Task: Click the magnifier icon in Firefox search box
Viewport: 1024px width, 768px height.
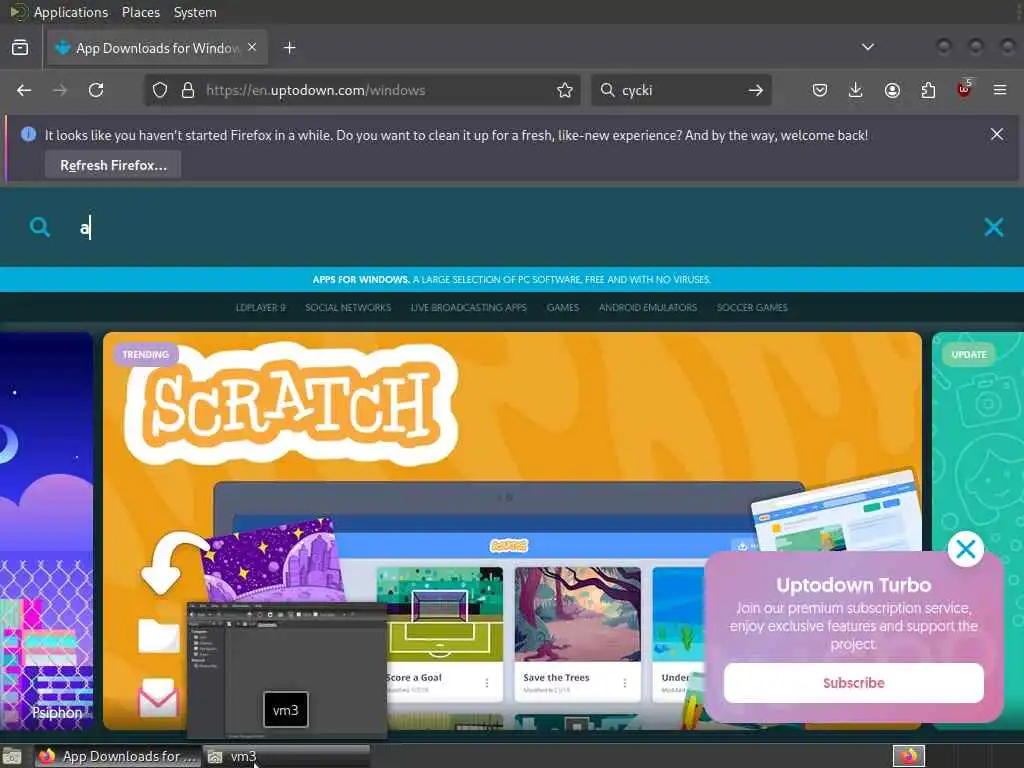Action: tap(607, 89)
